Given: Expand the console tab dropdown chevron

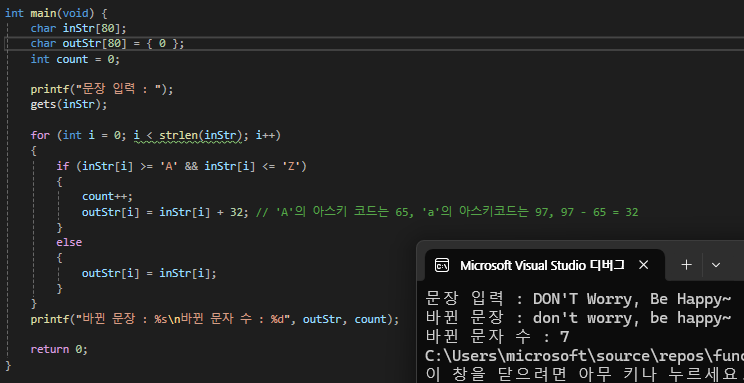Looking at the screenshot, I should point(716,265).
